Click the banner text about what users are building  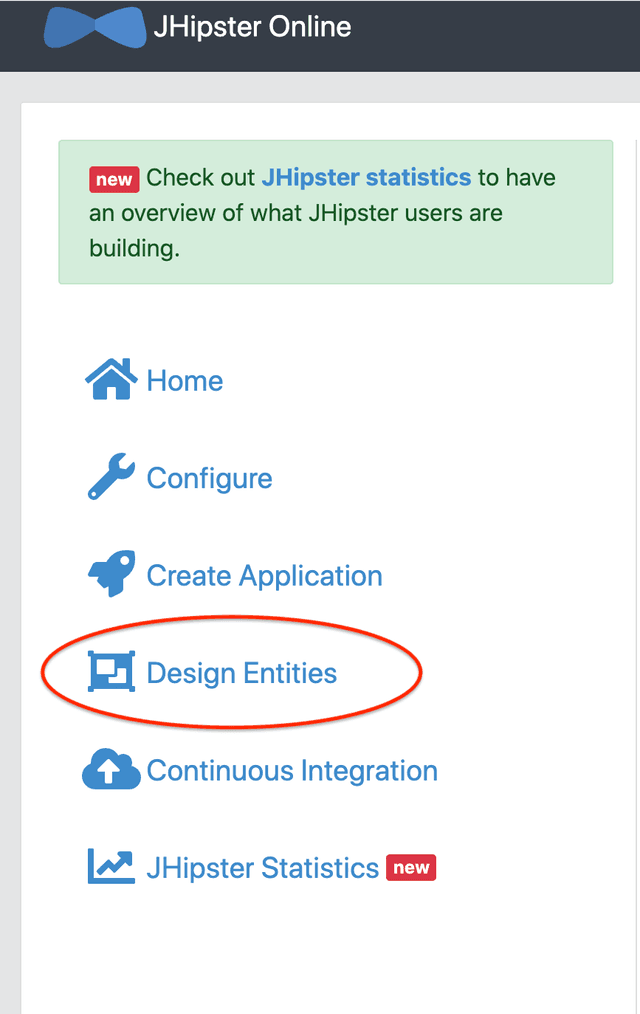(295, 213)
